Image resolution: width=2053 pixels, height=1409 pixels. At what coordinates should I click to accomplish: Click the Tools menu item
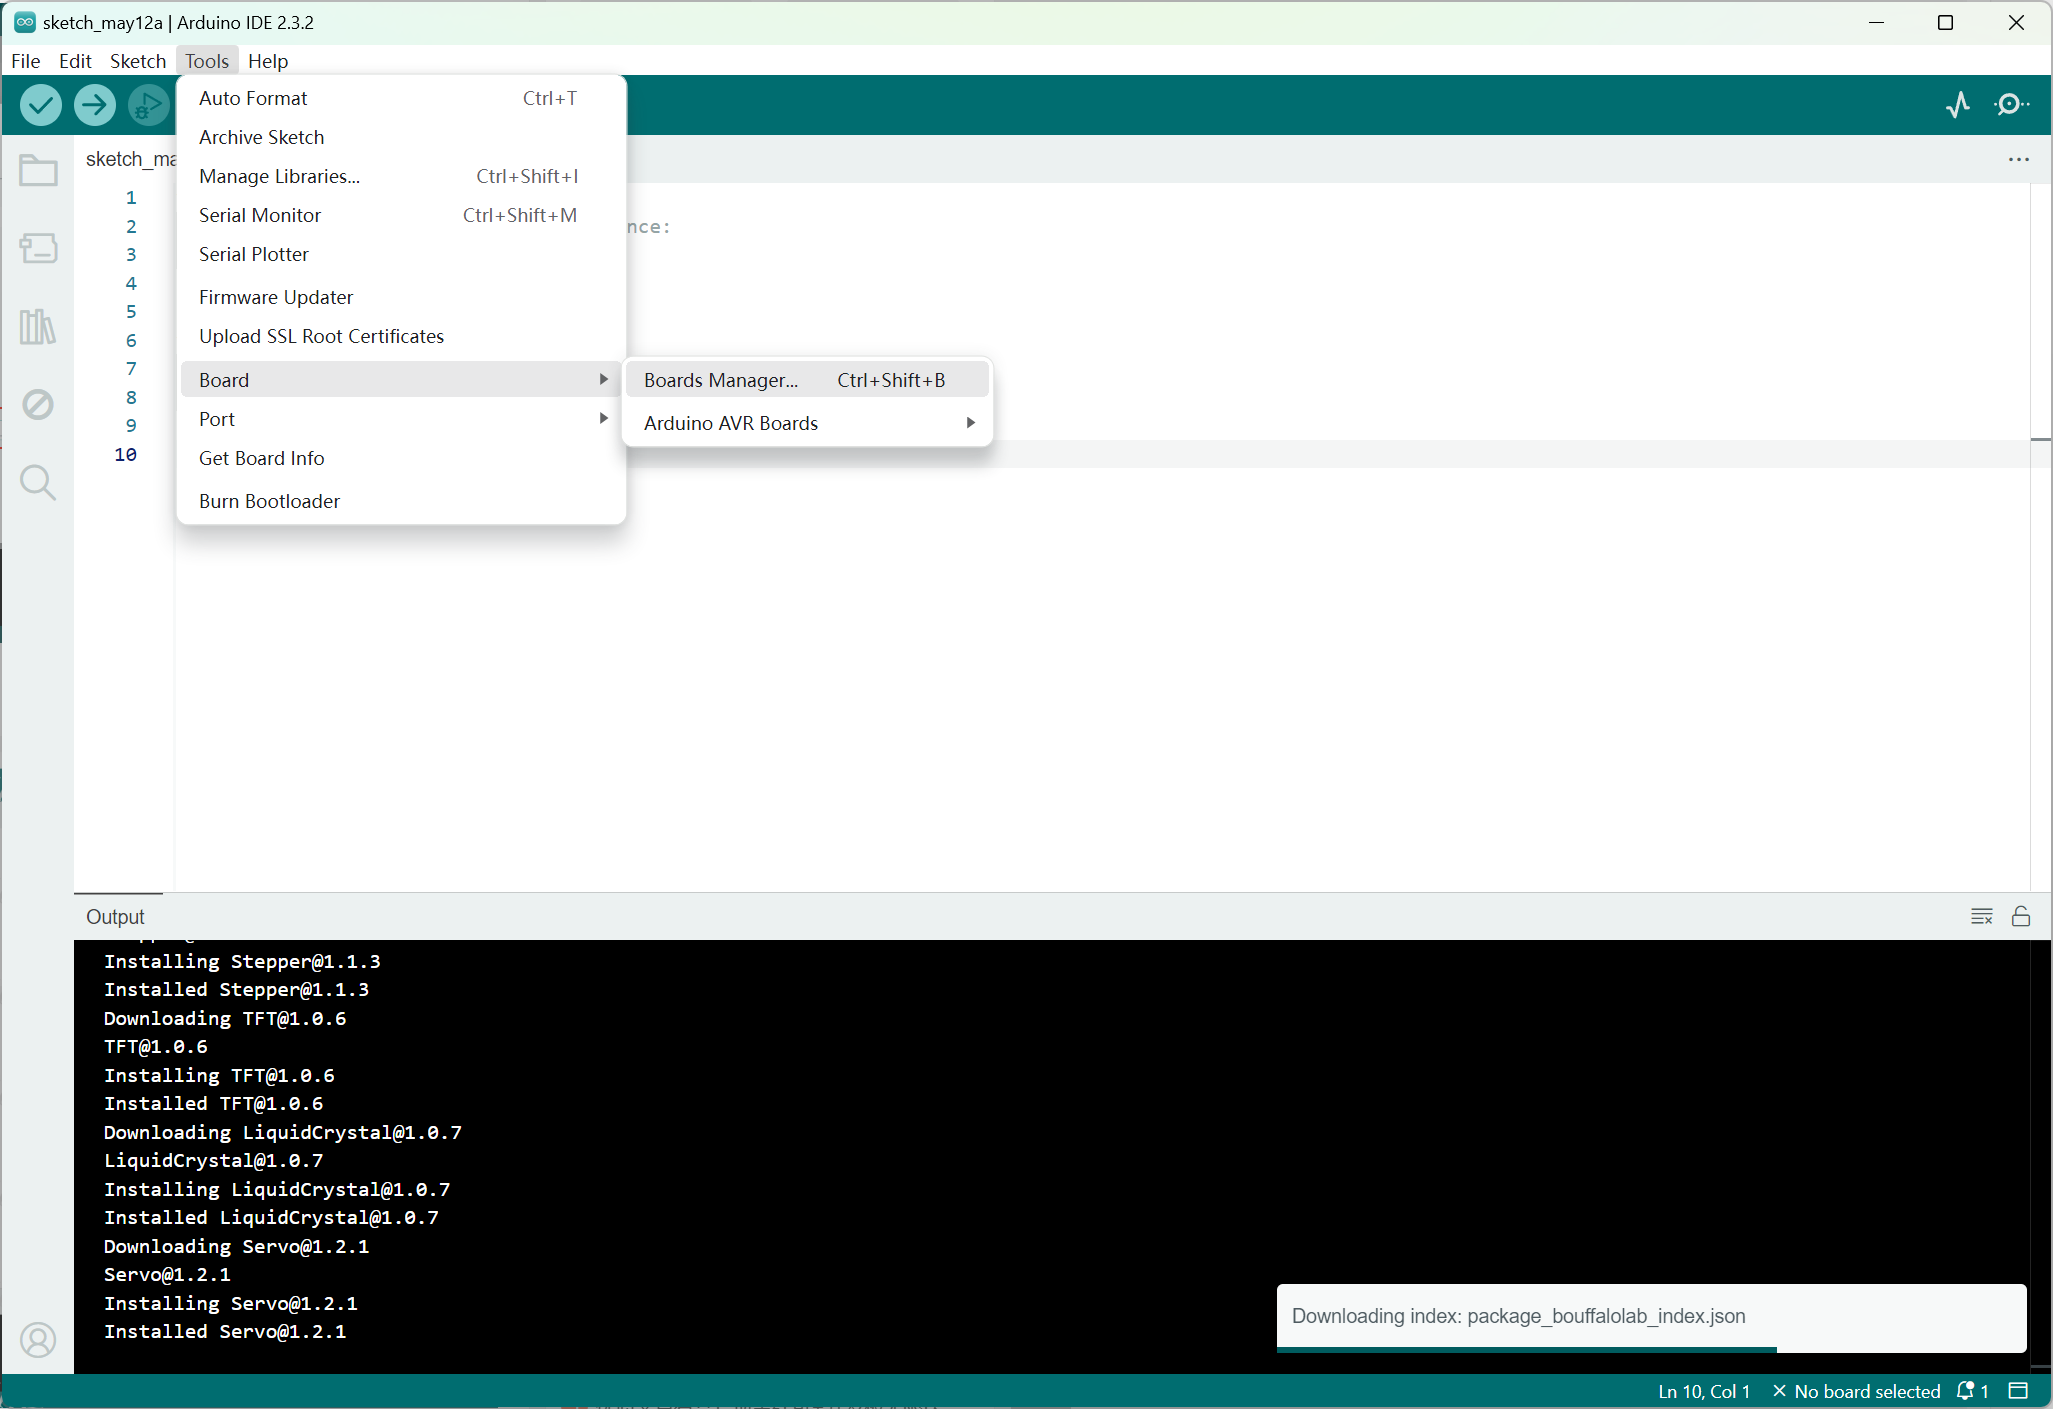click(206, 59)
